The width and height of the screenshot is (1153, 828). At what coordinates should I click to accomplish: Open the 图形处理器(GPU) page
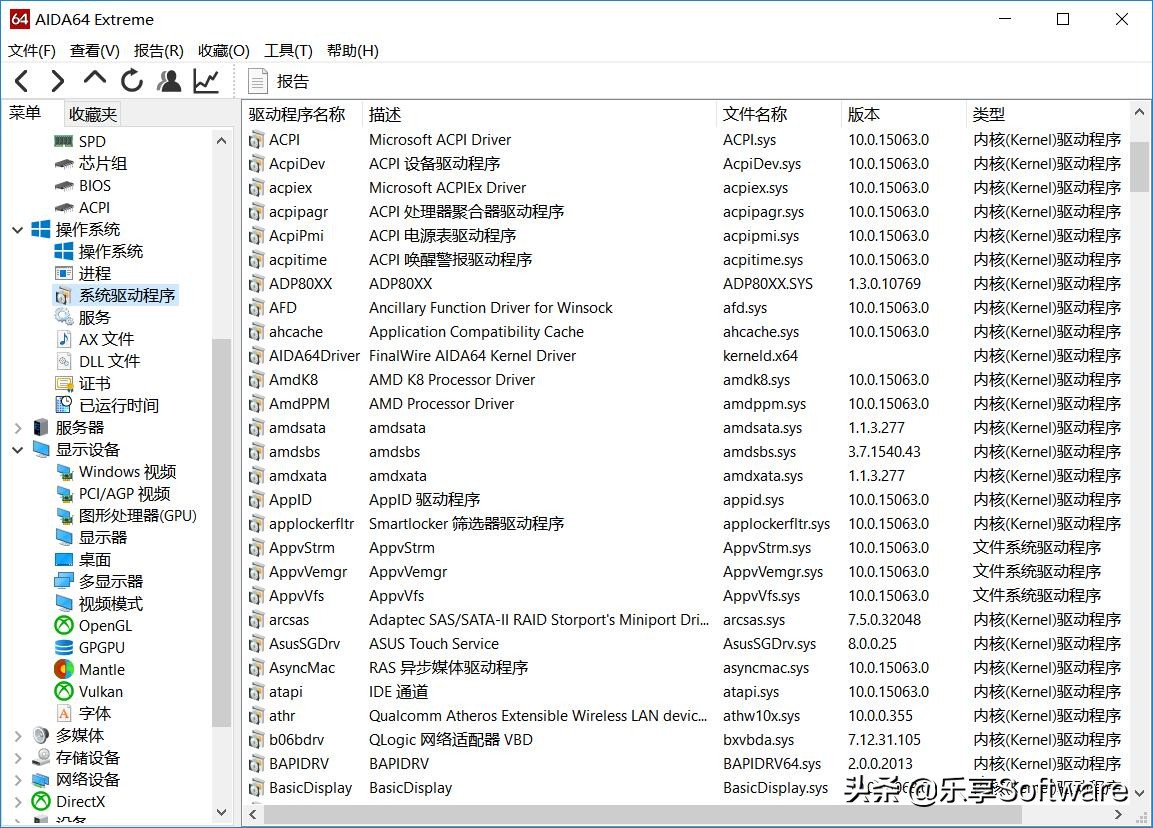(x=119, y=515)
